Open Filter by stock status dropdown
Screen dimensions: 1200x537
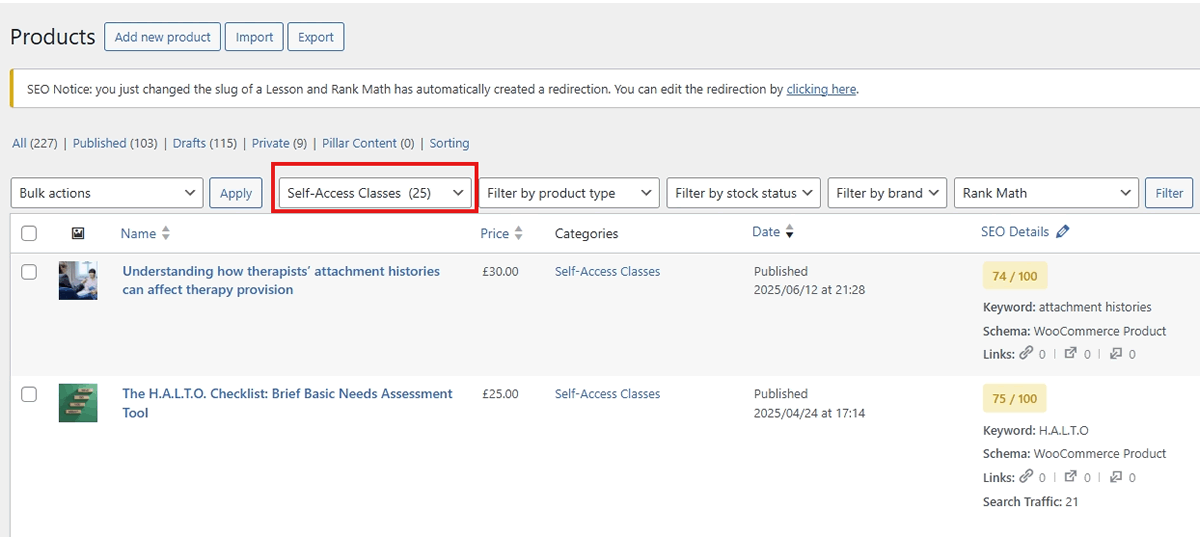pyautogui.click(x=743, y=193)
